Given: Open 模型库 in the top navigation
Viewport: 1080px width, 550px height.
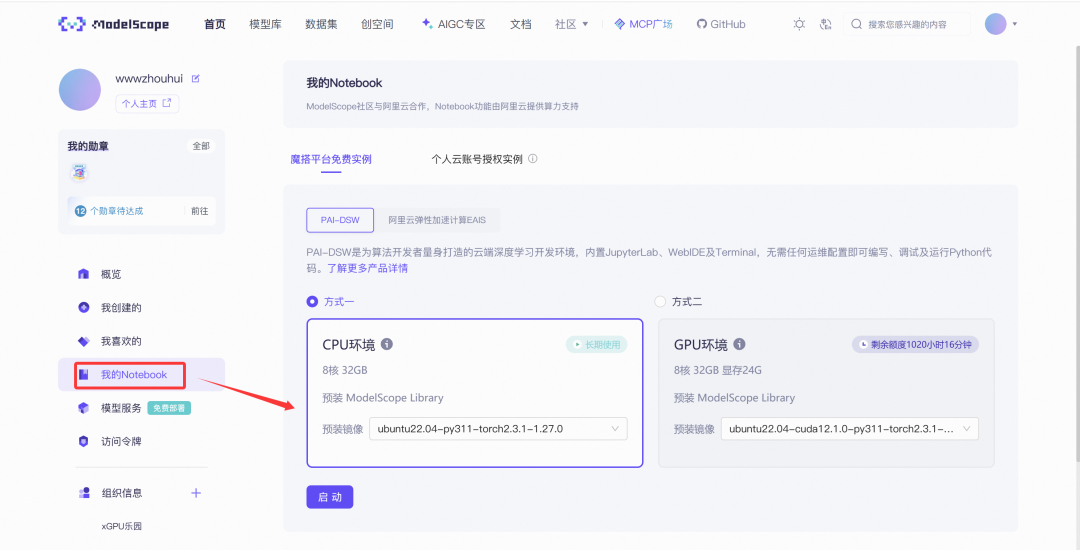Looking at the screenshot, I should [265, 24].
